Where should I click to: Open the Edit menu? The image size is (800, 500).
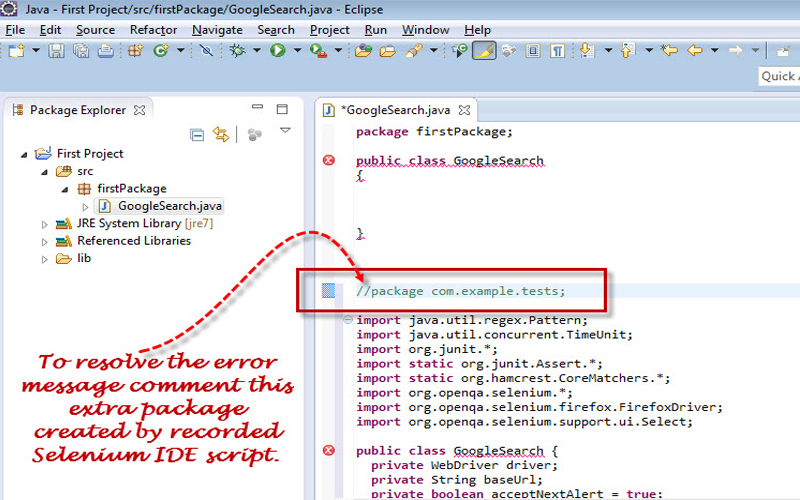pyautogui.click(x=51, y=30)
